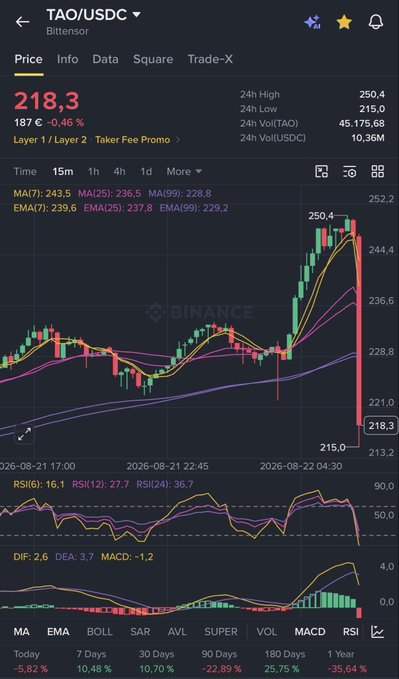Image resolution: width=399 pixels, height=679 pixels.
Task: Click the 187 € converted price
Action: pos(28,123)
